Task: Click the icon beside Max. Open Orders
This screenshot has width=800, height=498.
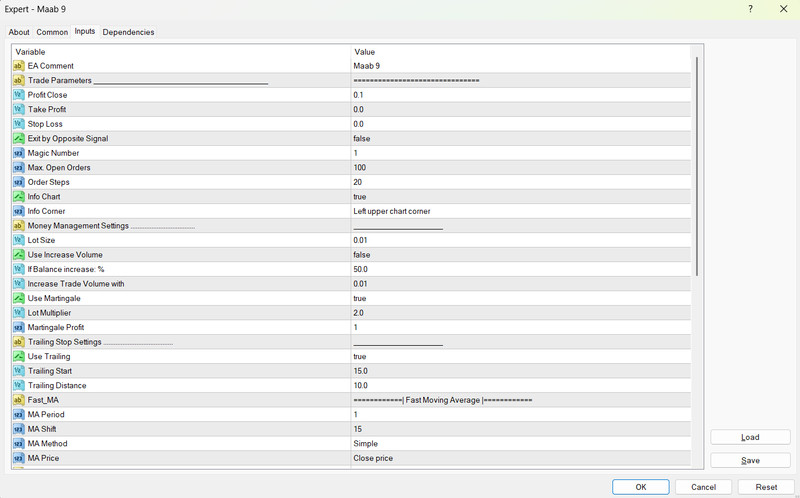Action: (18, 168)
